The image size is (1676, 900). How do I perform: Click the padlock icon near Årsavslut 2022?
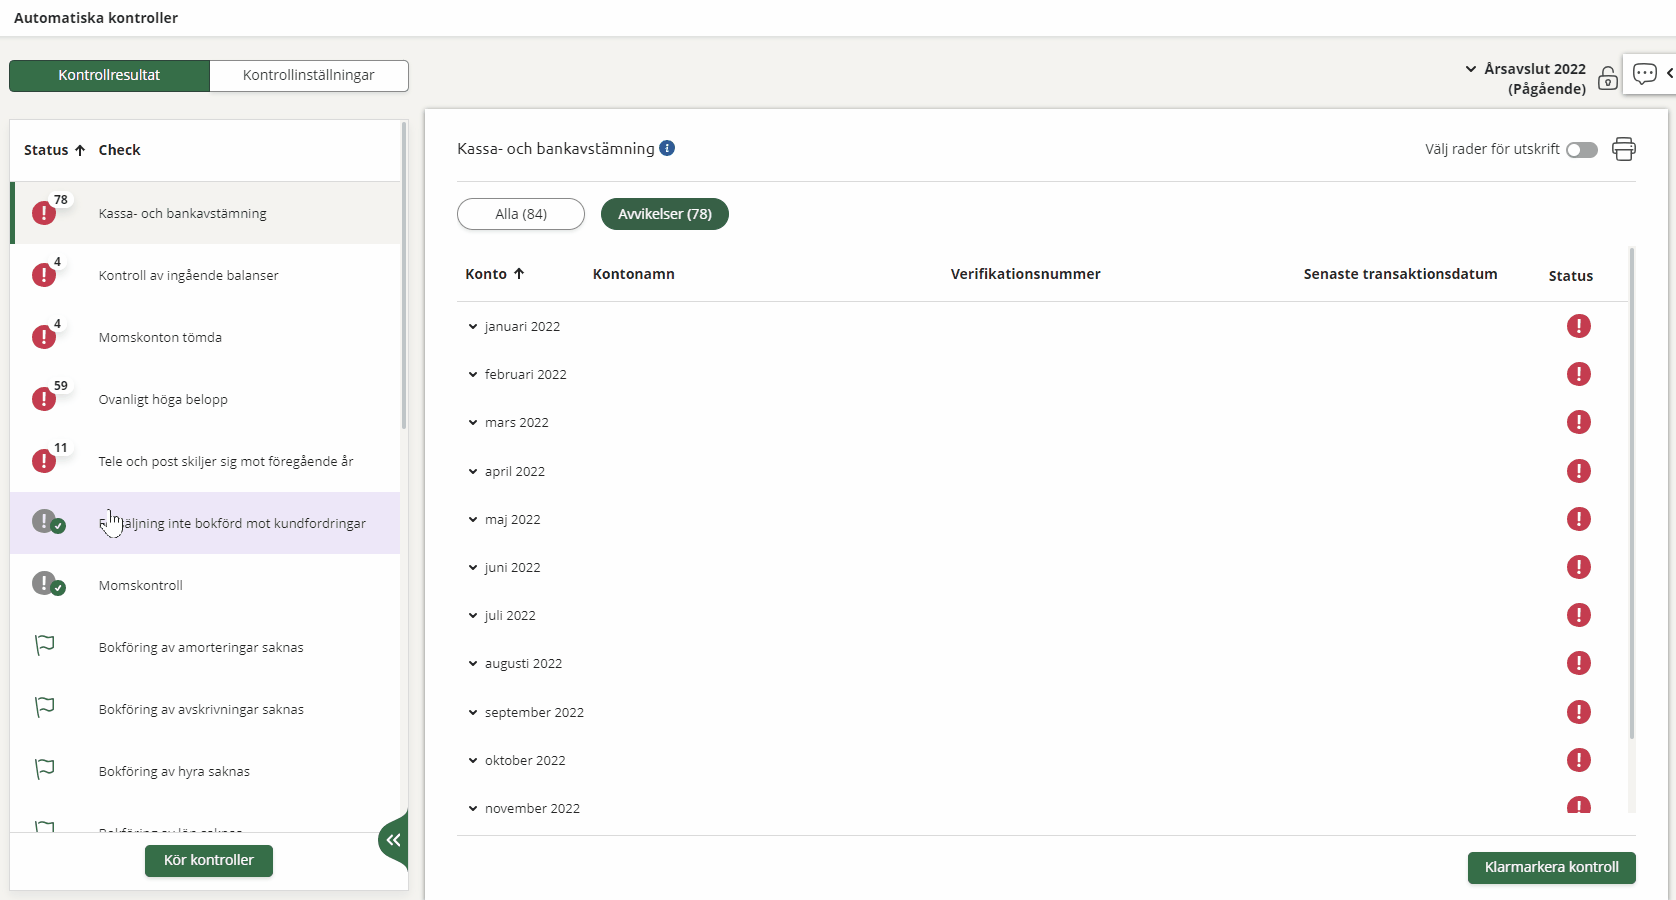point(1607,79)
